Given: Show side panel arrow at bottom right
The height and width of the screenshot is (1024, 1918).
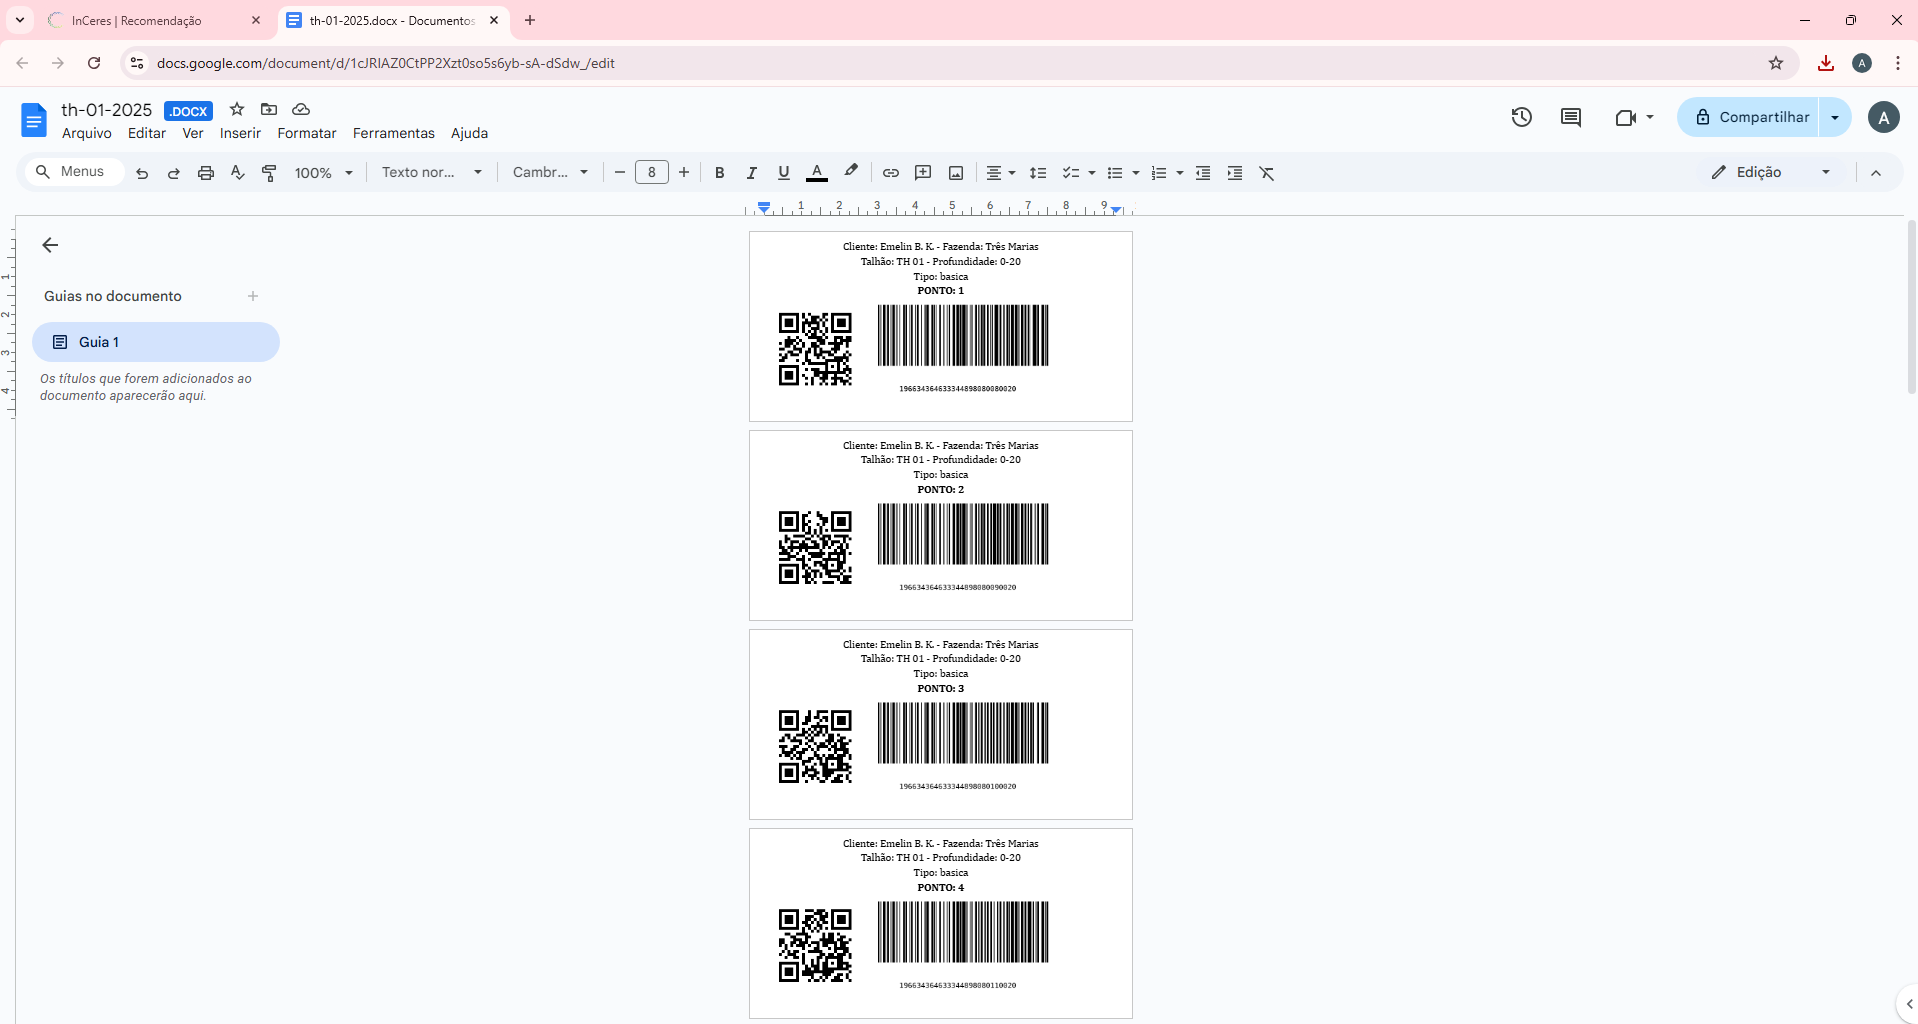Looking at the screenshot, I should click(1908, 1004).
